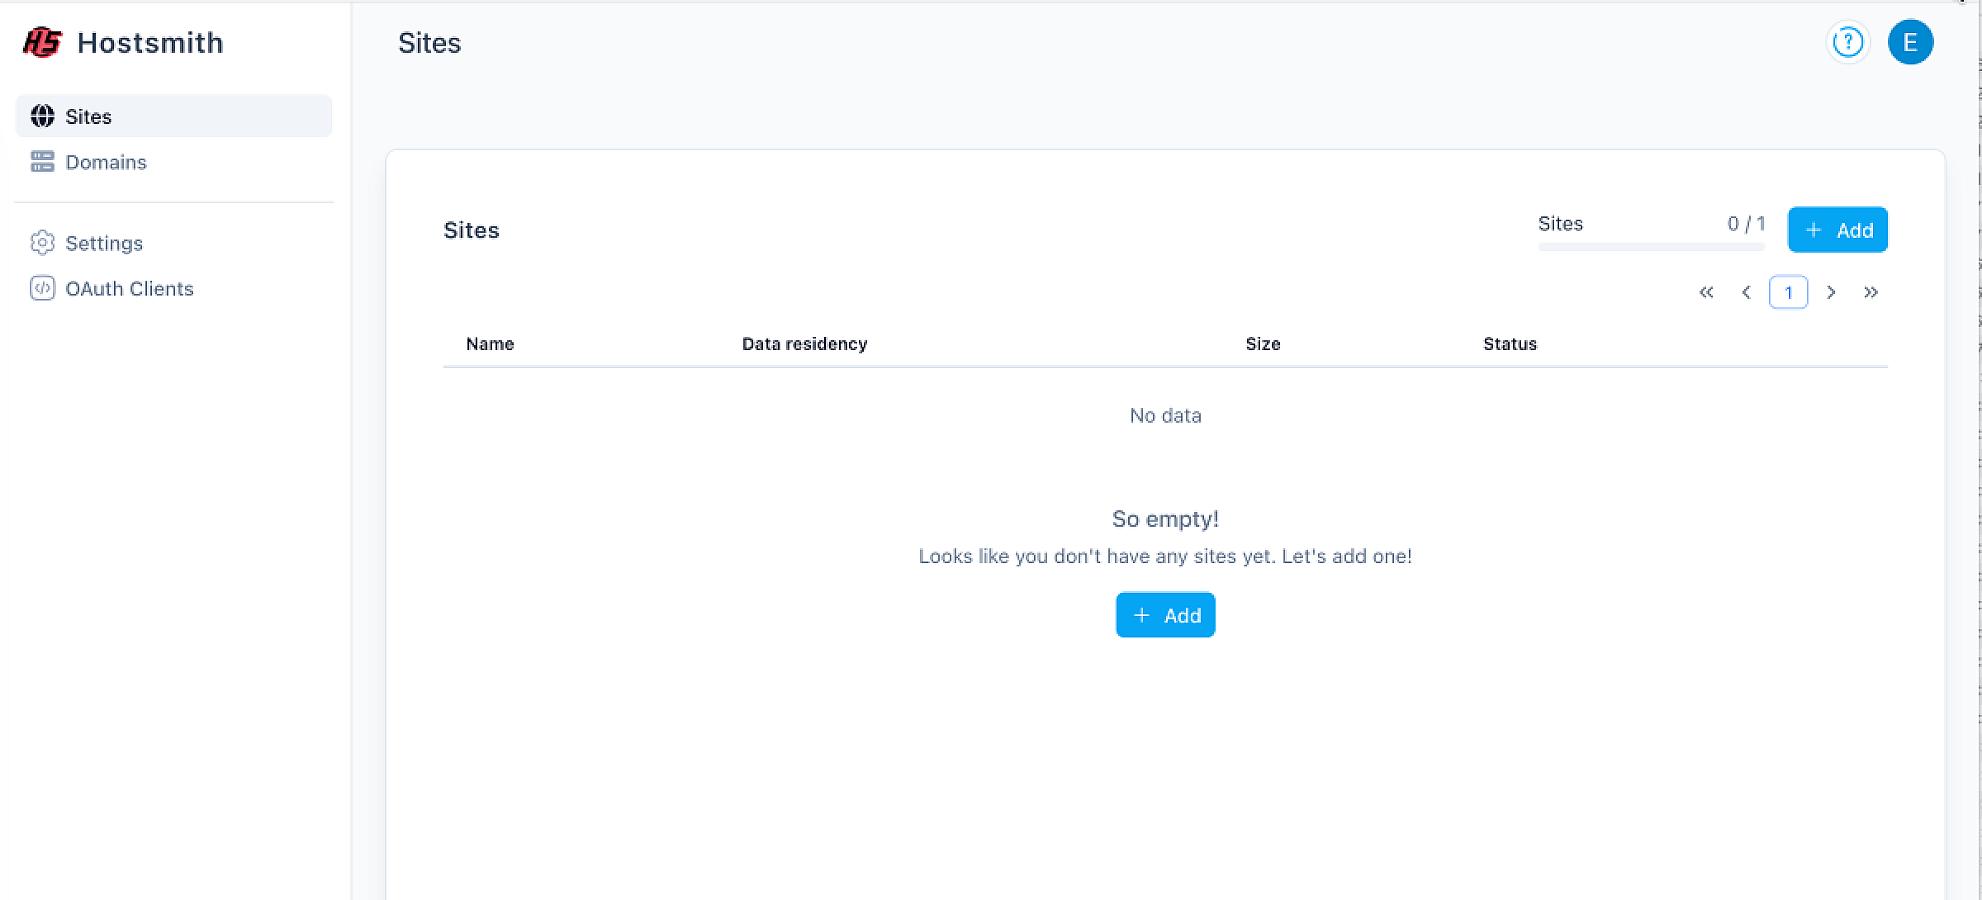The height and width of the screenshot is (900, 1982).
Task: Open OAuth Clients in the sidebar
Action: (174, 288)
